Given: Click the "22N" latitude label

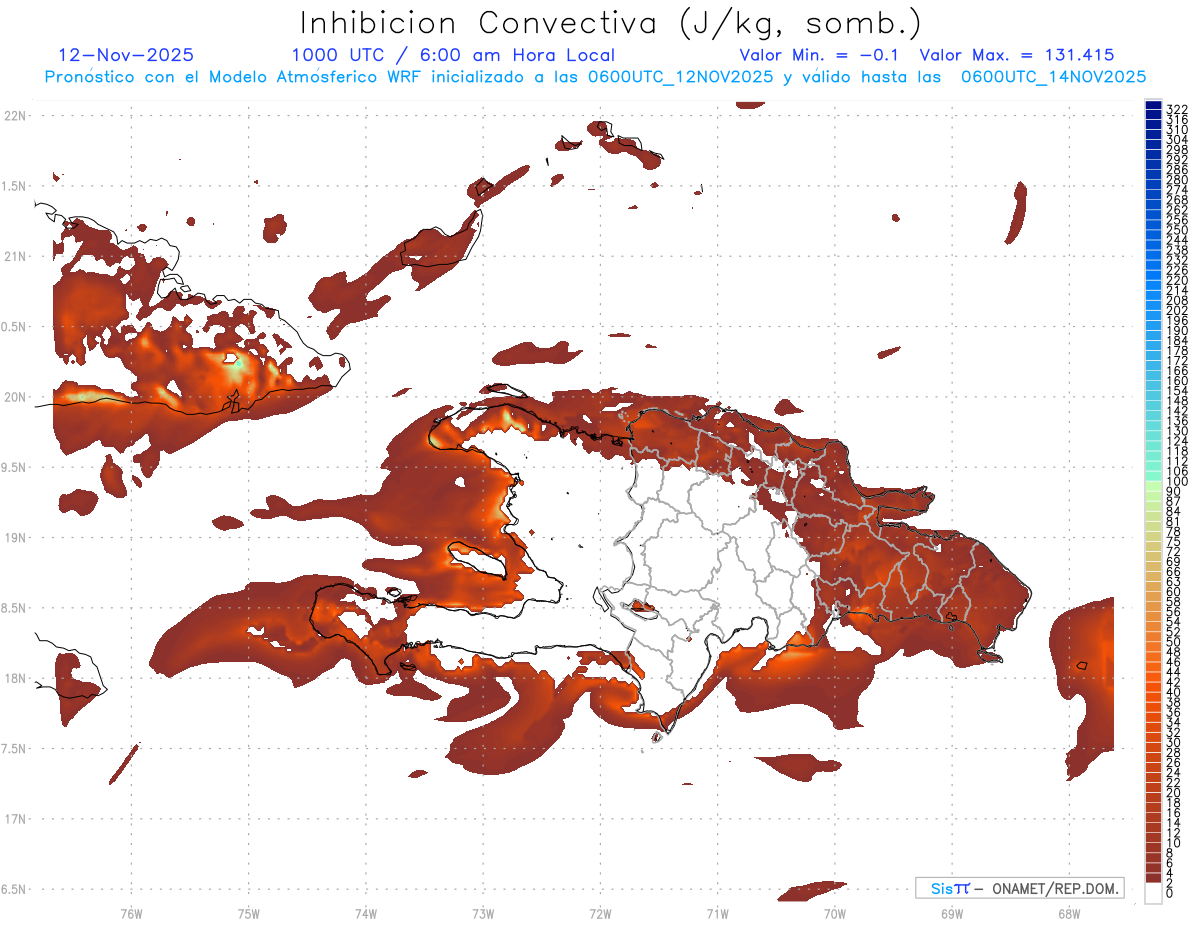Looking at the screenshot, I should point(13,115).
